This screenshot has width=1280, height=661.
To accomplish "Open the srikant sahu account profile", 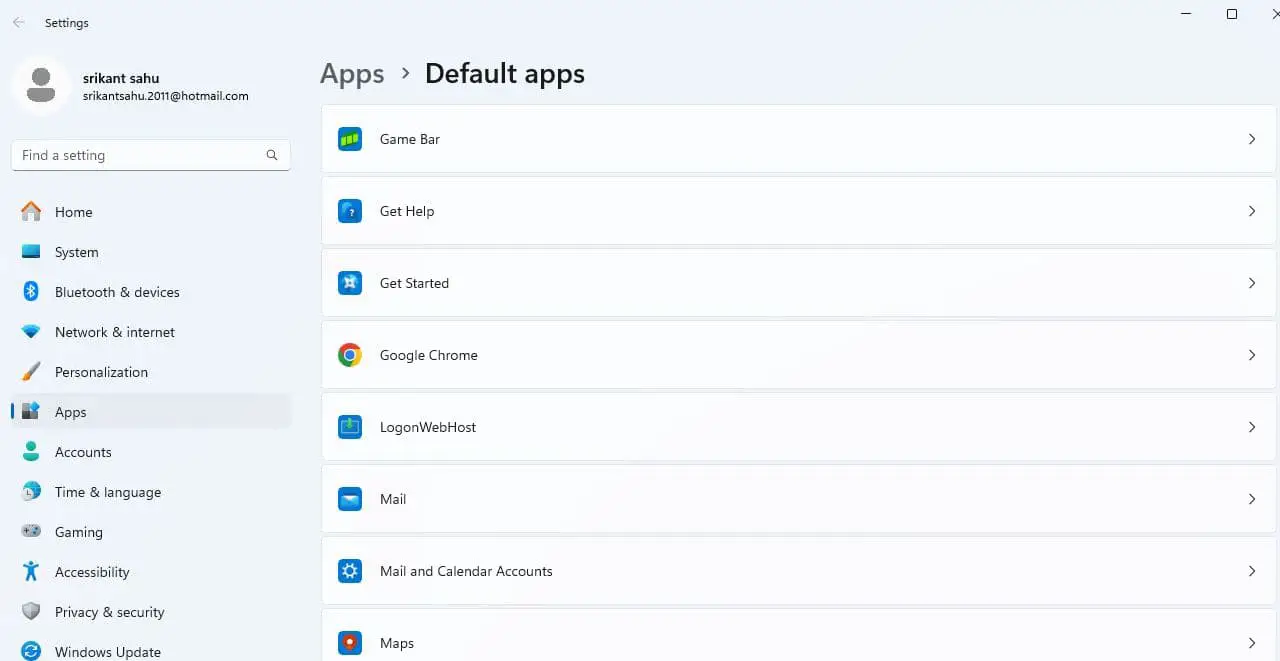I will (x=130, y=86).
